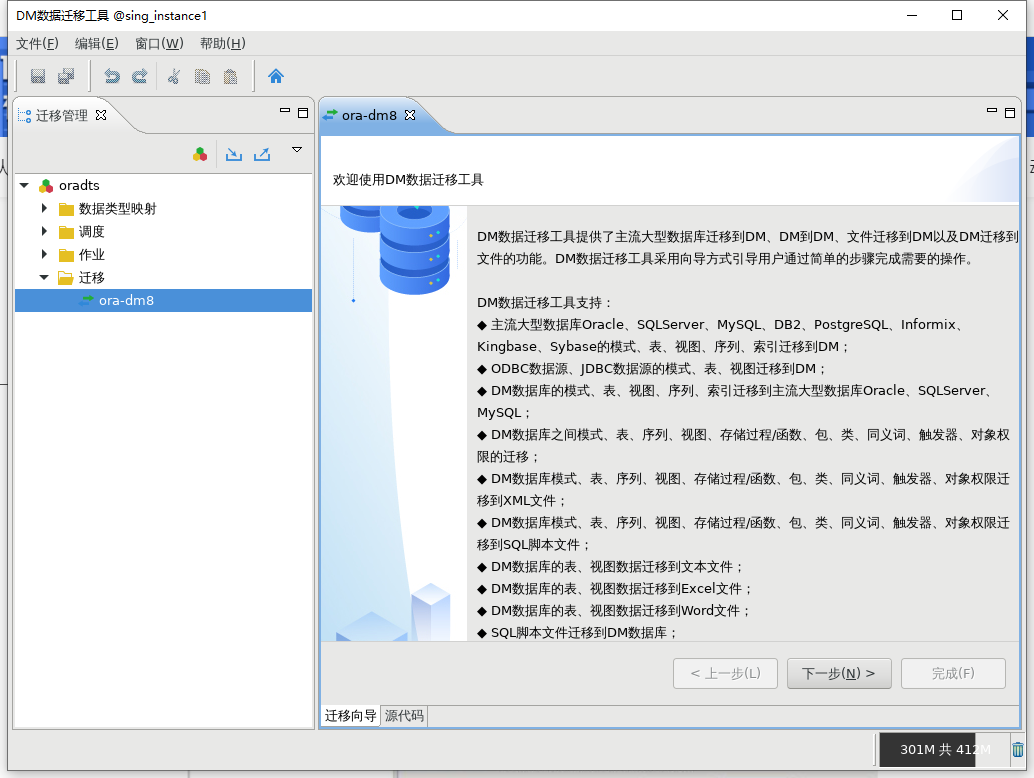1034x778 pixels.
Task: Click the export icon in 迁移管理 toolbar
Action: [262, 154]
